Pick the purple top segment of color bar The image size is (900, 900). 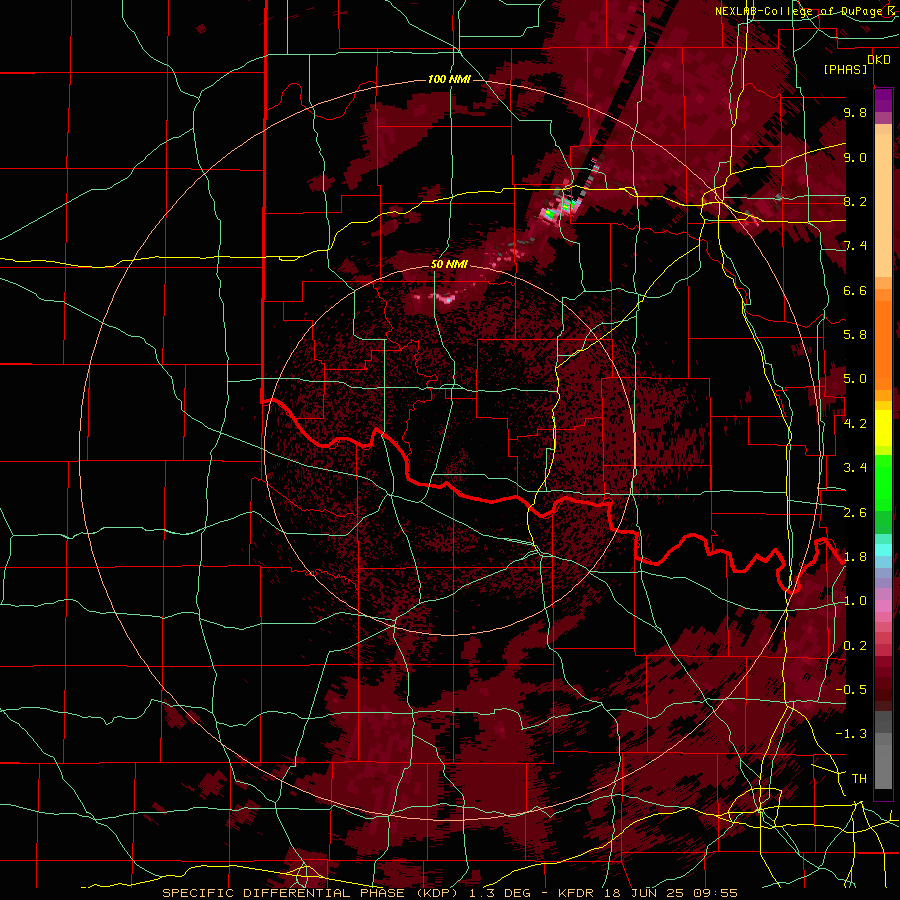[883, 100]
